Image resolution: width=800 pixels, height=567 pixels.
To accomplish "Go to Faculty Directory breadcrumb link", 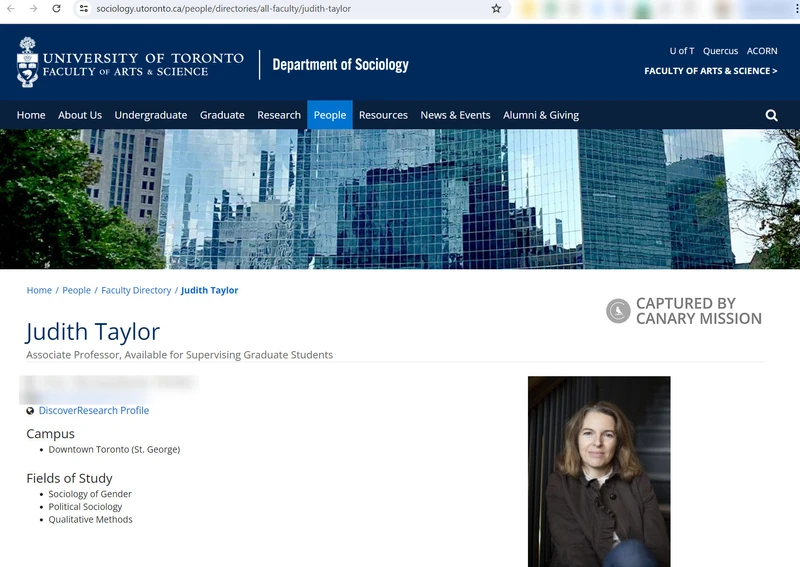I will [x=136, y=290].
